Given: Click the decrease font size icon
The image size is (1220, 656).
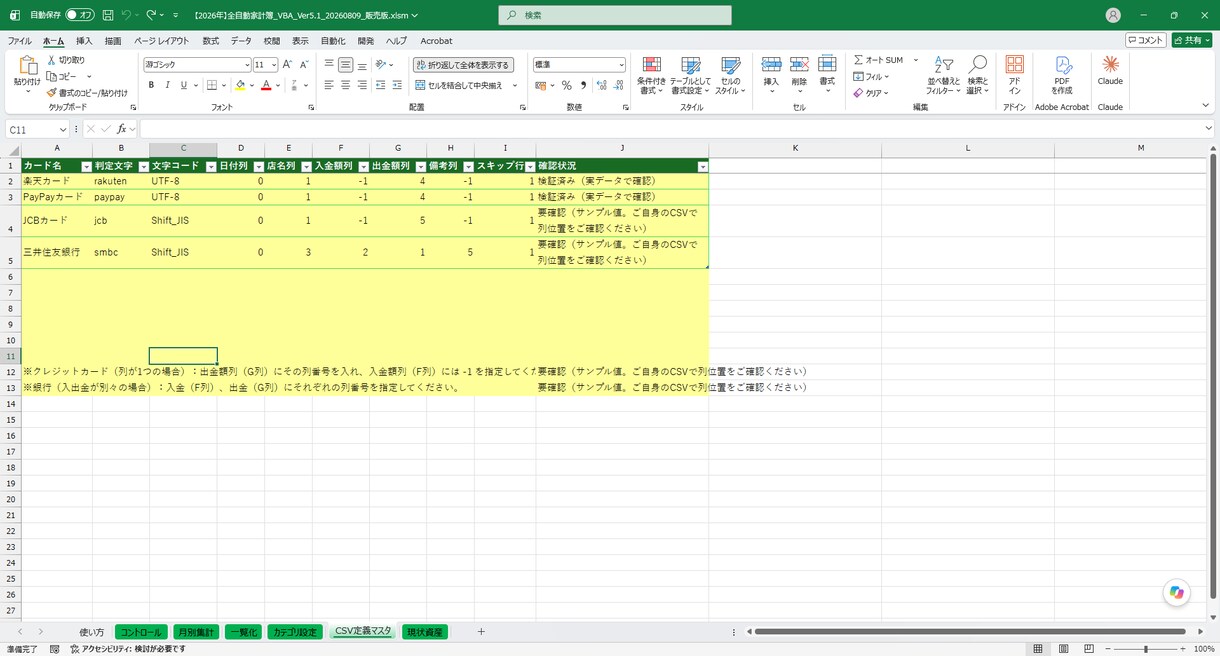Looking at the screenshot, I should click(305, 64).
